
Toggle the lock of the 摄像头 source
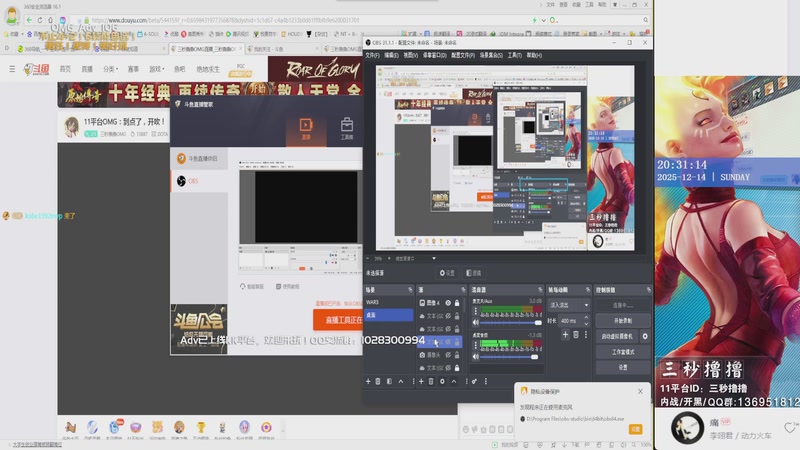click(x=457, y=355)
